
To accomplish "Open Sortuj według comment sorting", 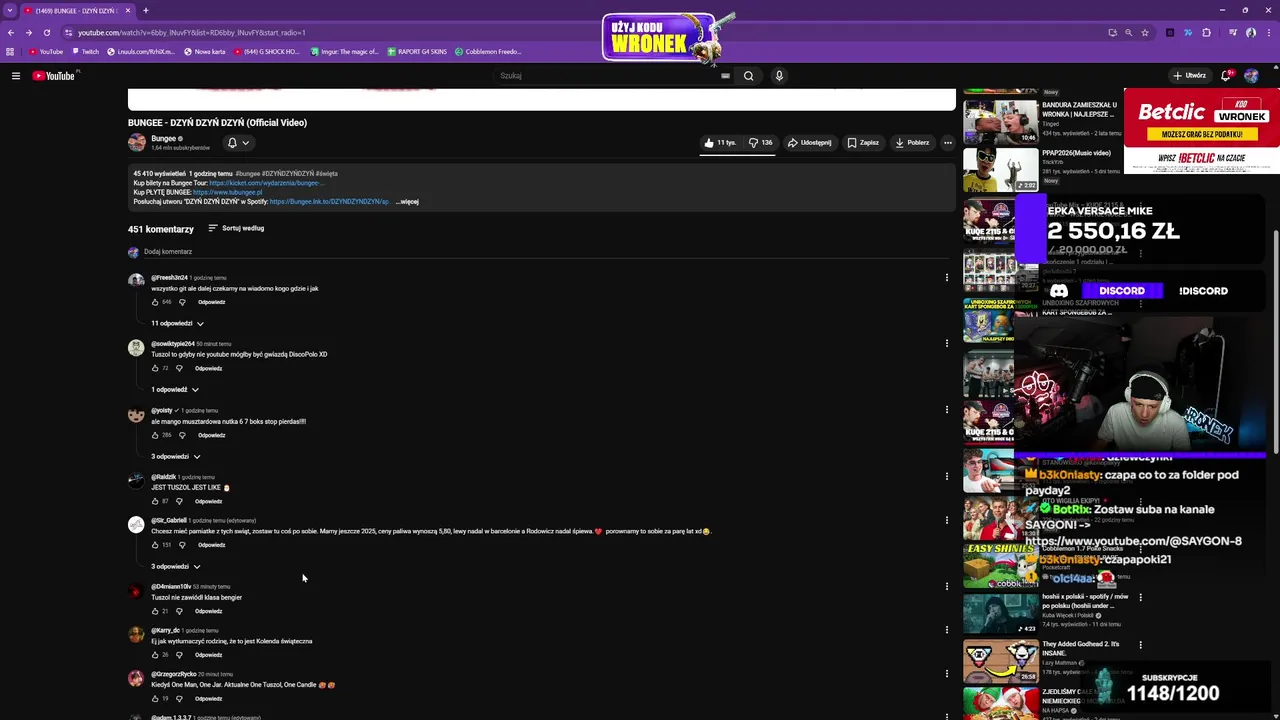I will [x=236, y=229].
